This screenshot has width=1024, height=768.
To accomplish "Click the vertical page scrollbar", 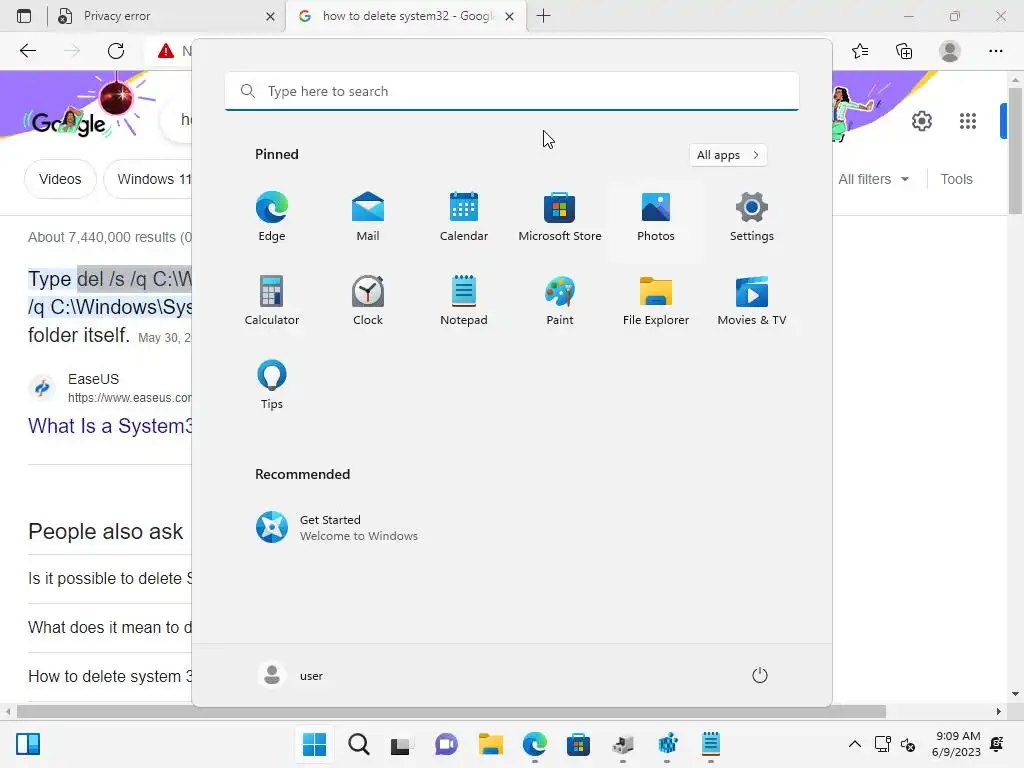I will pyautogui.click(x=1015, y=152).
